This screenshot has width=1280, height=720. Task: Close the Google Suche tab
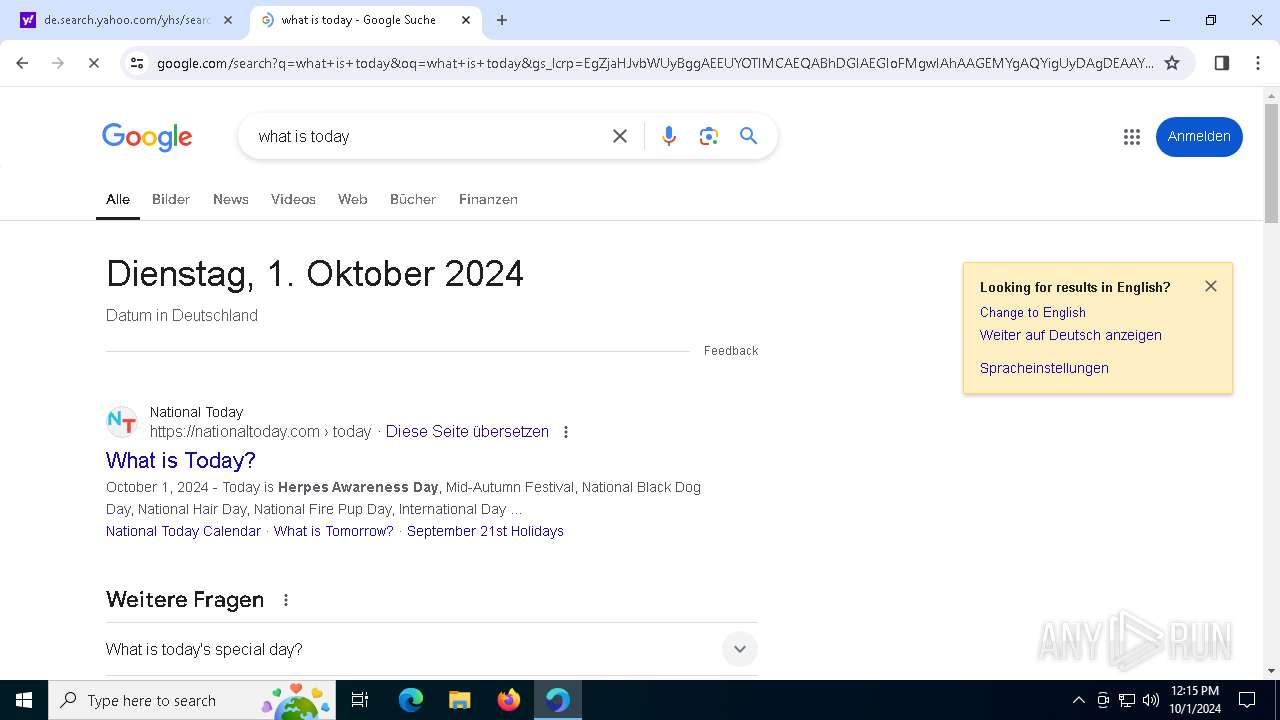[x=466, y=20]
